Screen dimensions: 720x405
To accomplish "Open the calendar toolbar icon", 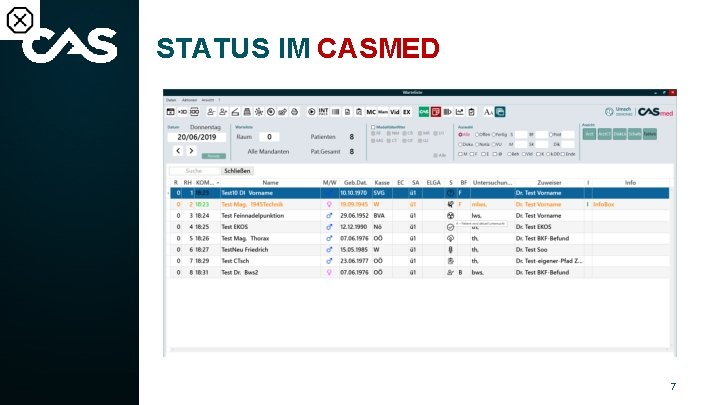I will click(170, 112).
